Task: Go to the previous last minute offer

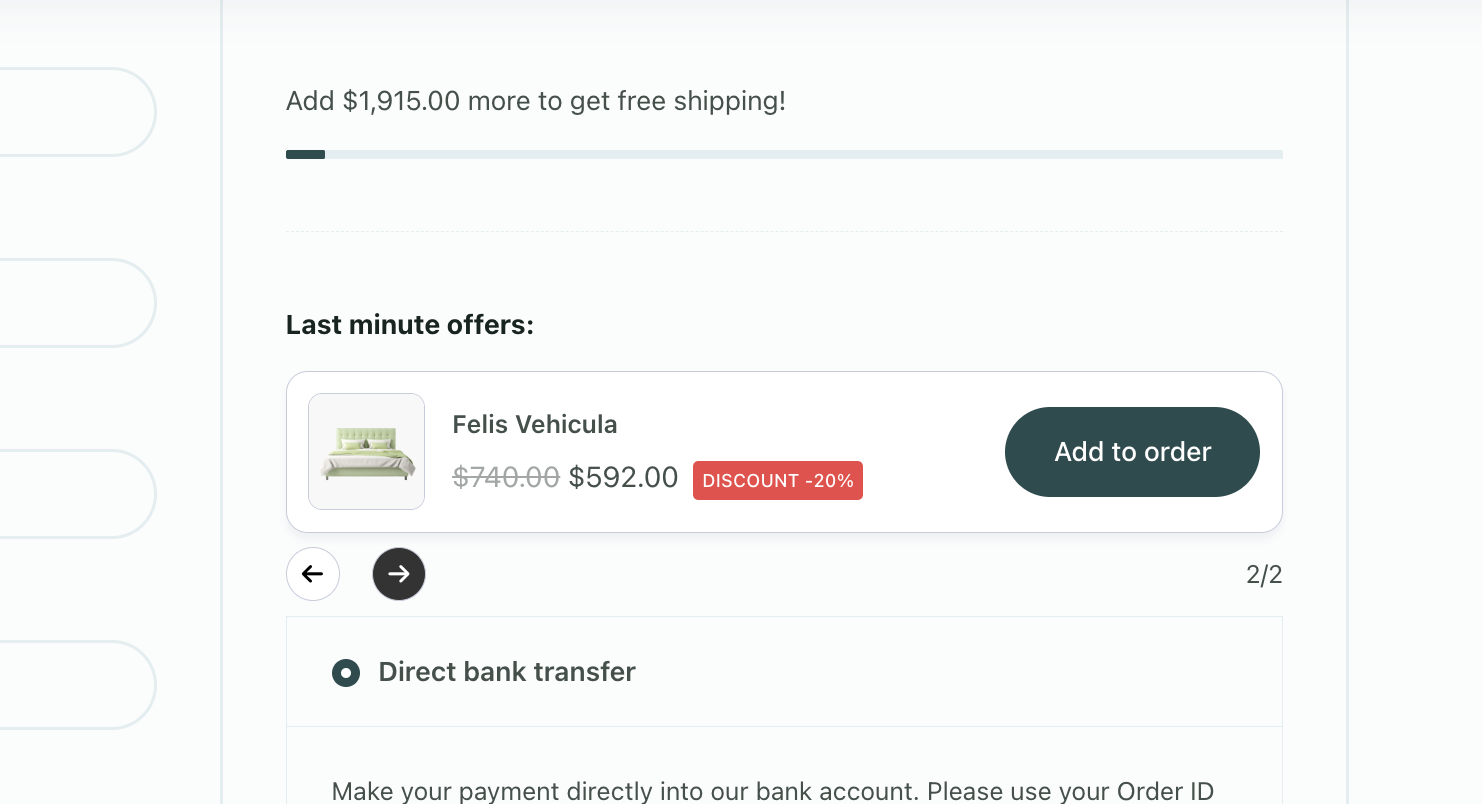Action: pos(313,574)
